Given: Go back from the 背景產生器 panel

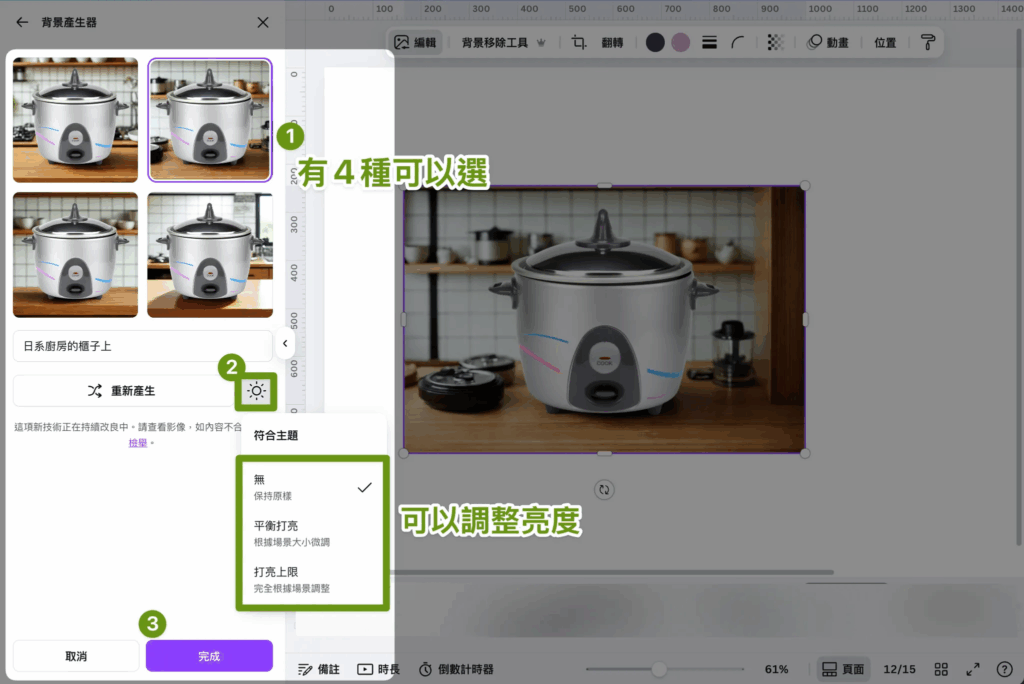Looking at the screenshot, I should pyautogui.click(x=22, y=22).
